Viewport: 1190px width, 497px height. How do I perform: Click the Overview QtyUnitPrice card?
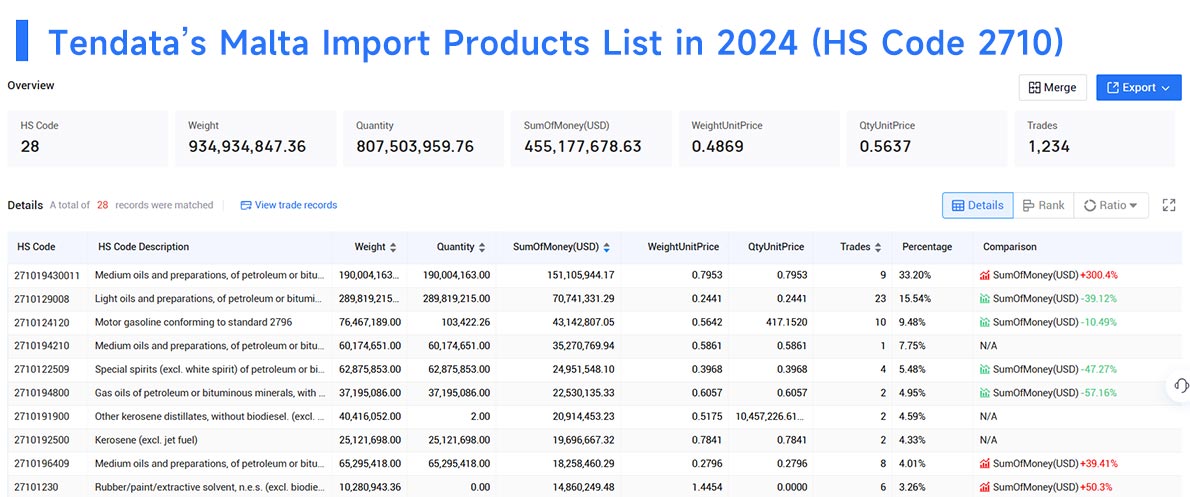[927, 139]
